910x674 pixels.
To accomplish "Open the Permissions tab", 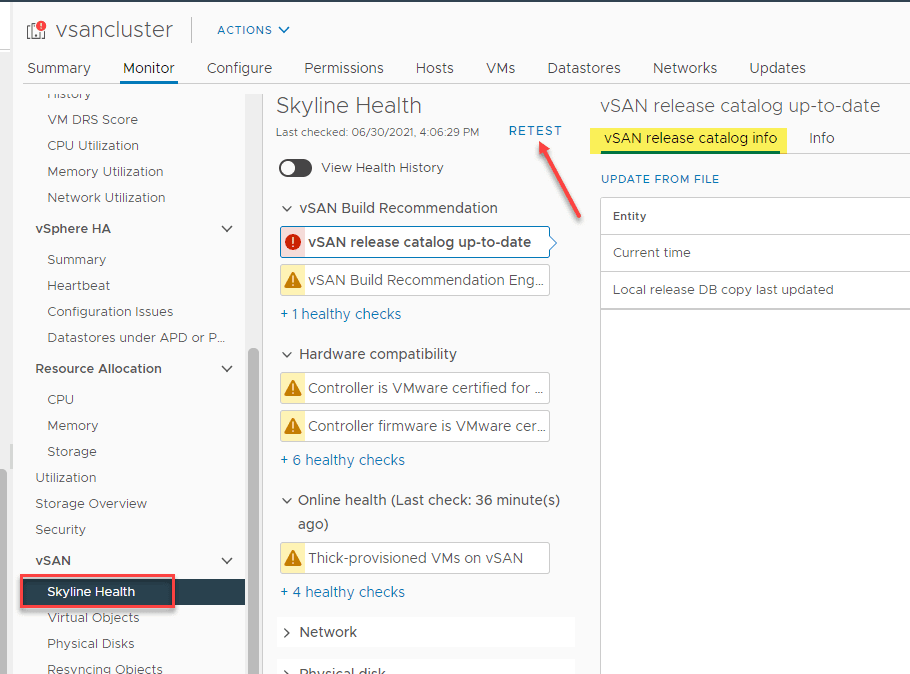I will [x=344, y=69].
